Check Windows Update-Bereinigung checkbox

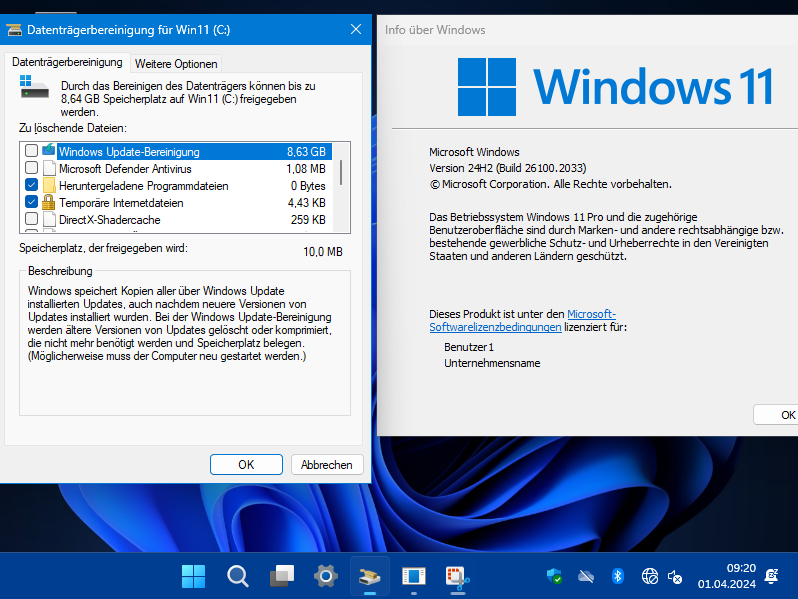32,151
